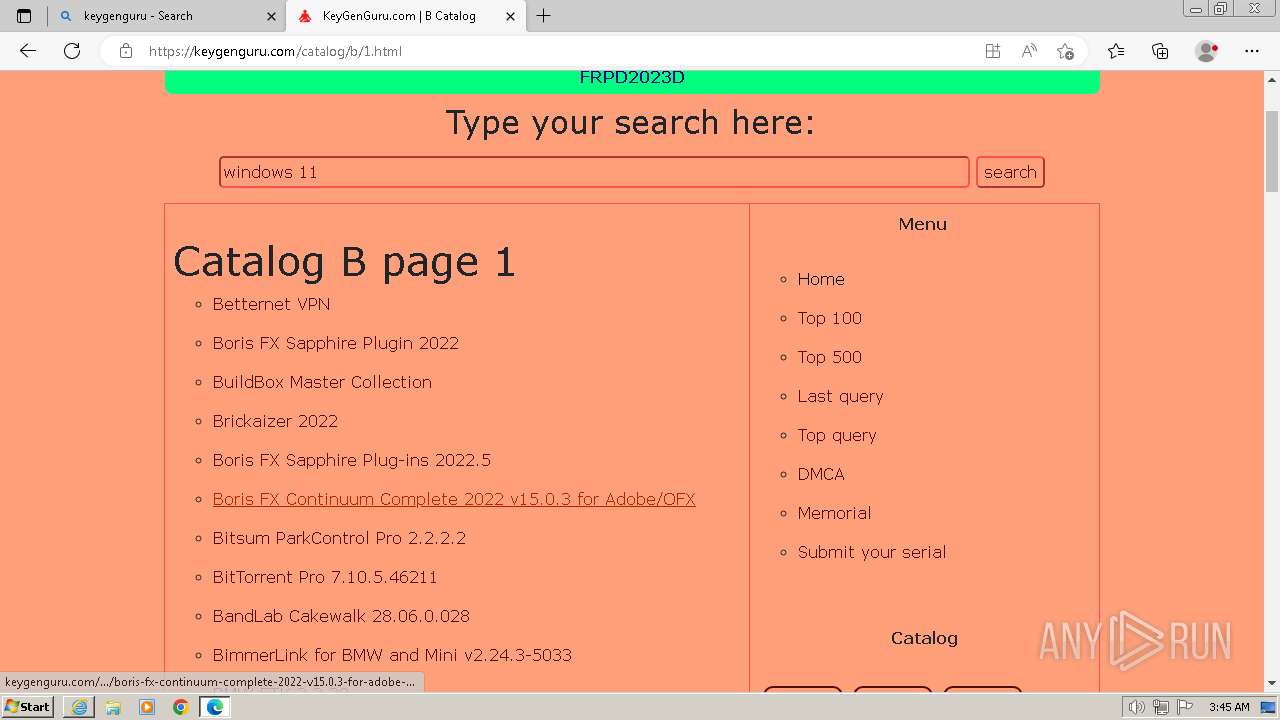
Task: Open the network tray icon
Action: tap(1160, 707)
